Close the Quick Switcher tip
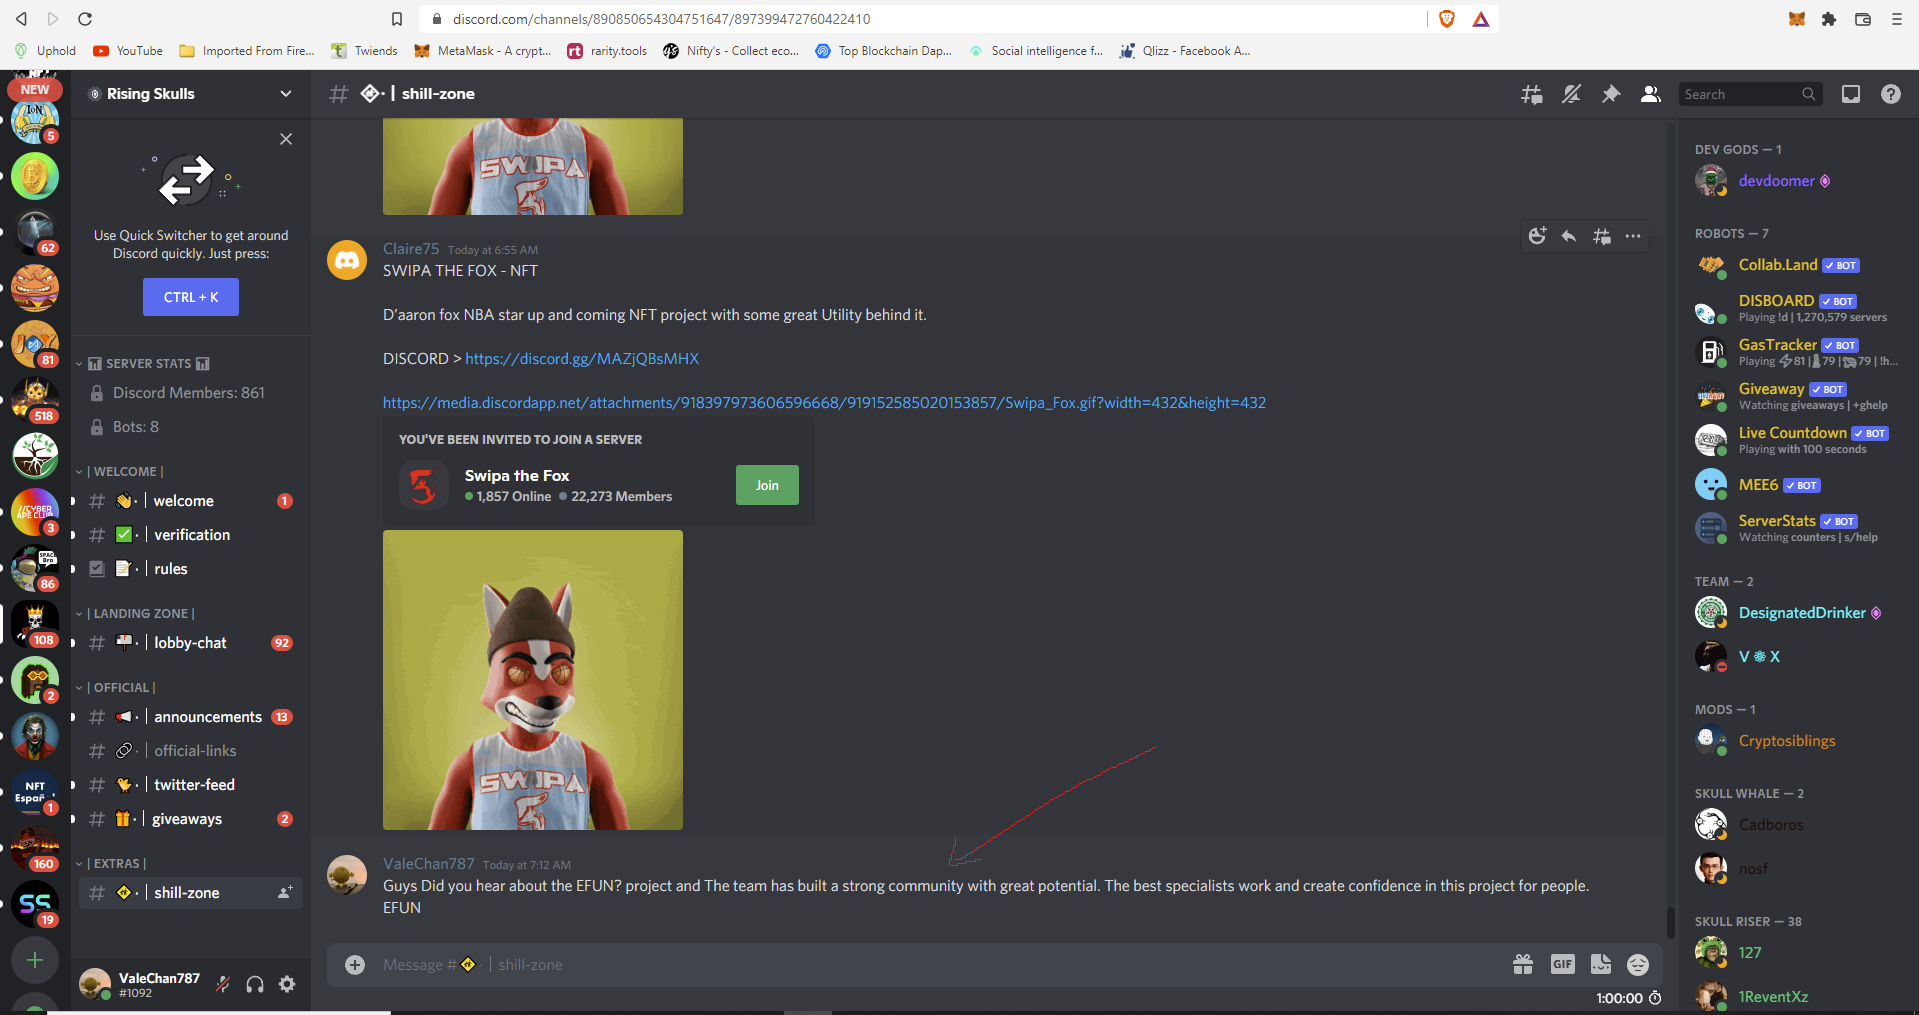This screenshot has width=1919, height=1015. [x=286, y=139]
